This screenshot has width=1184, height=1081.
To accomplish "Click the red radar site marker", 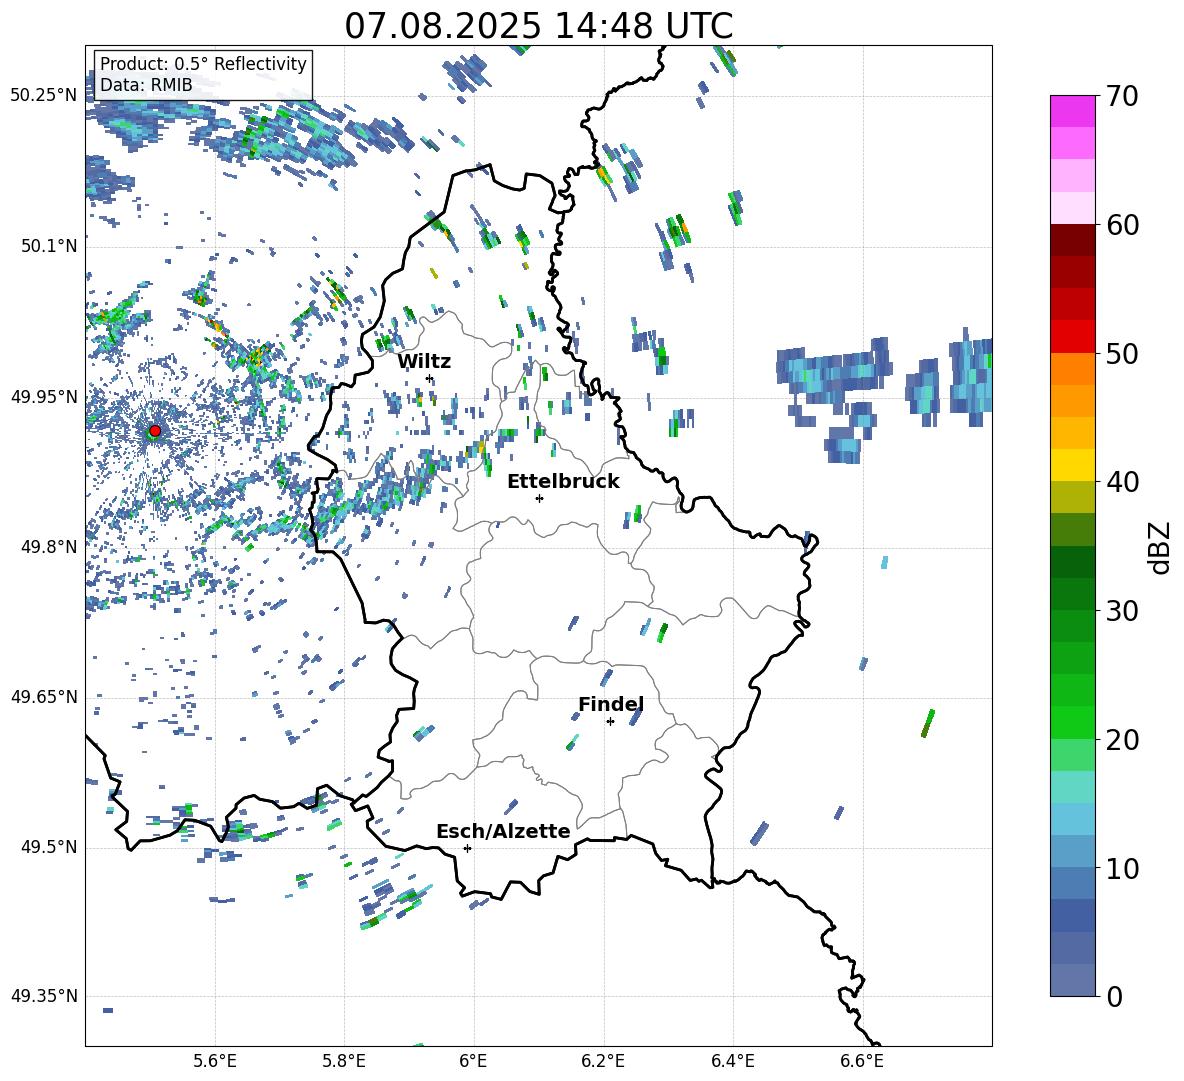I will coord(155,430).
